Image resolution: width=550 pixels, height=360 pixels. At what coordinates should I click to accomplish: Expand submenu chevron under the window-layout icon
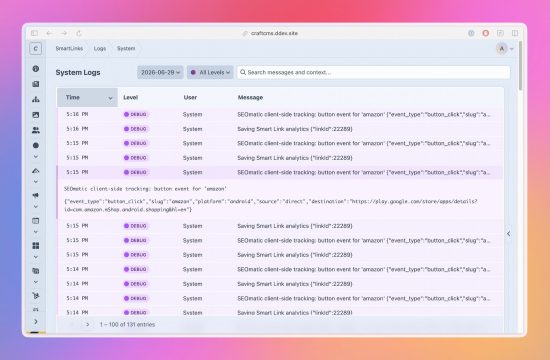[36, 232]
